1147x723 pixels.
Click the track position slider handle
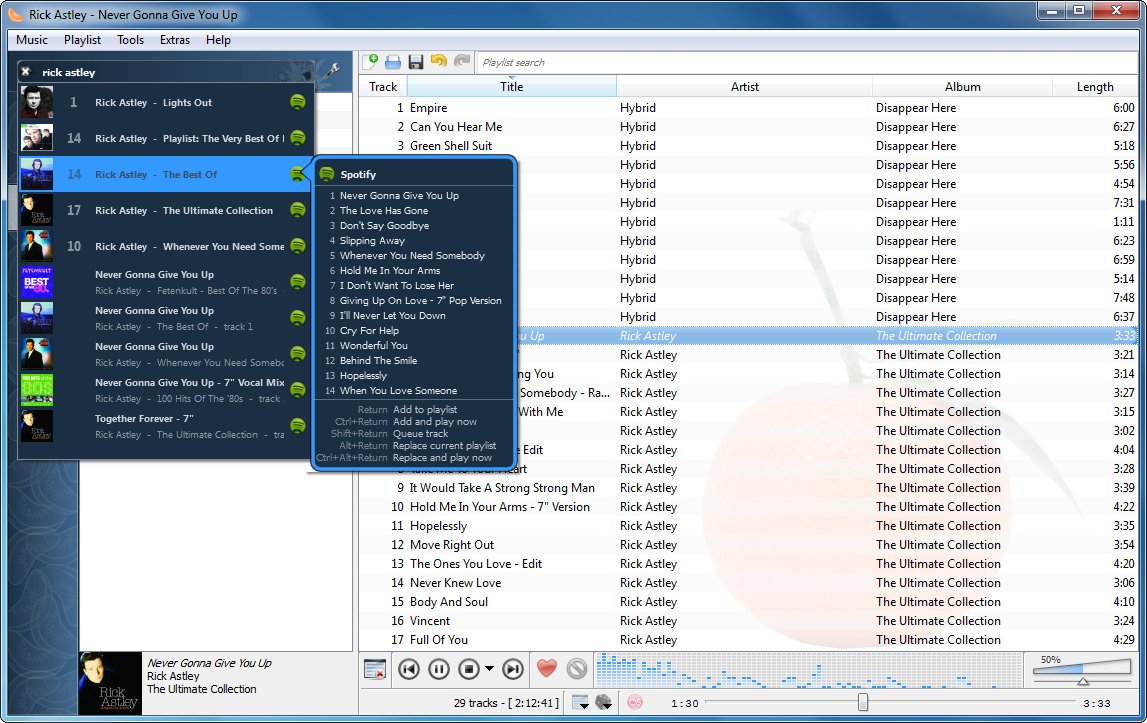tap(863, 703)
